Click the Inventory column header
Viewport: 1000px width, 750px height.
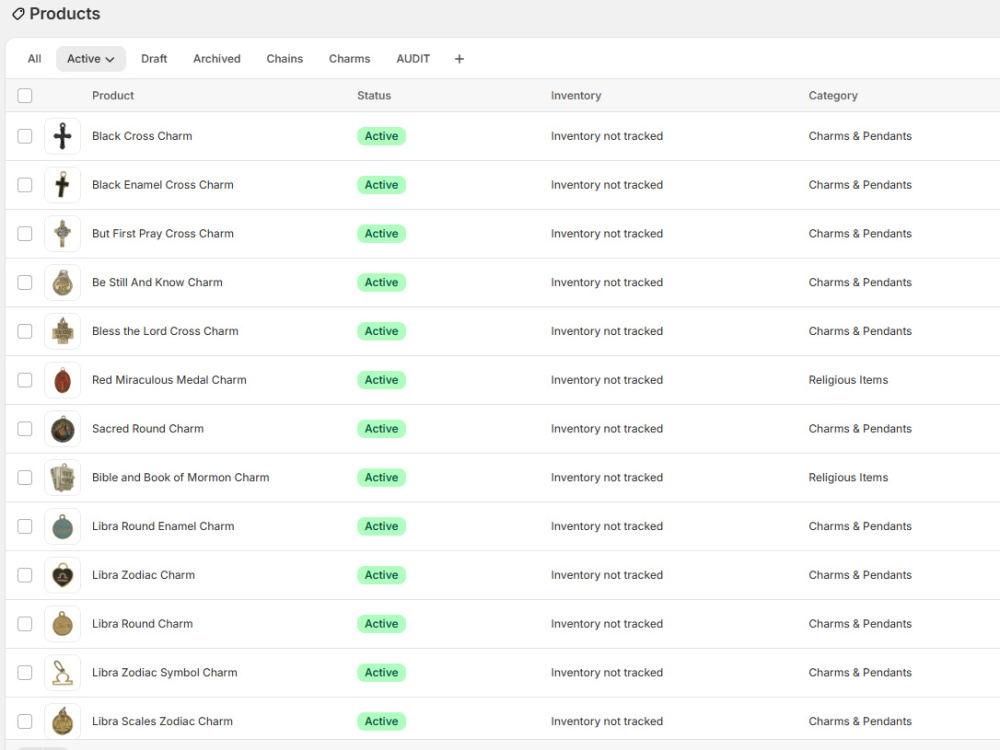coord(576,96)
